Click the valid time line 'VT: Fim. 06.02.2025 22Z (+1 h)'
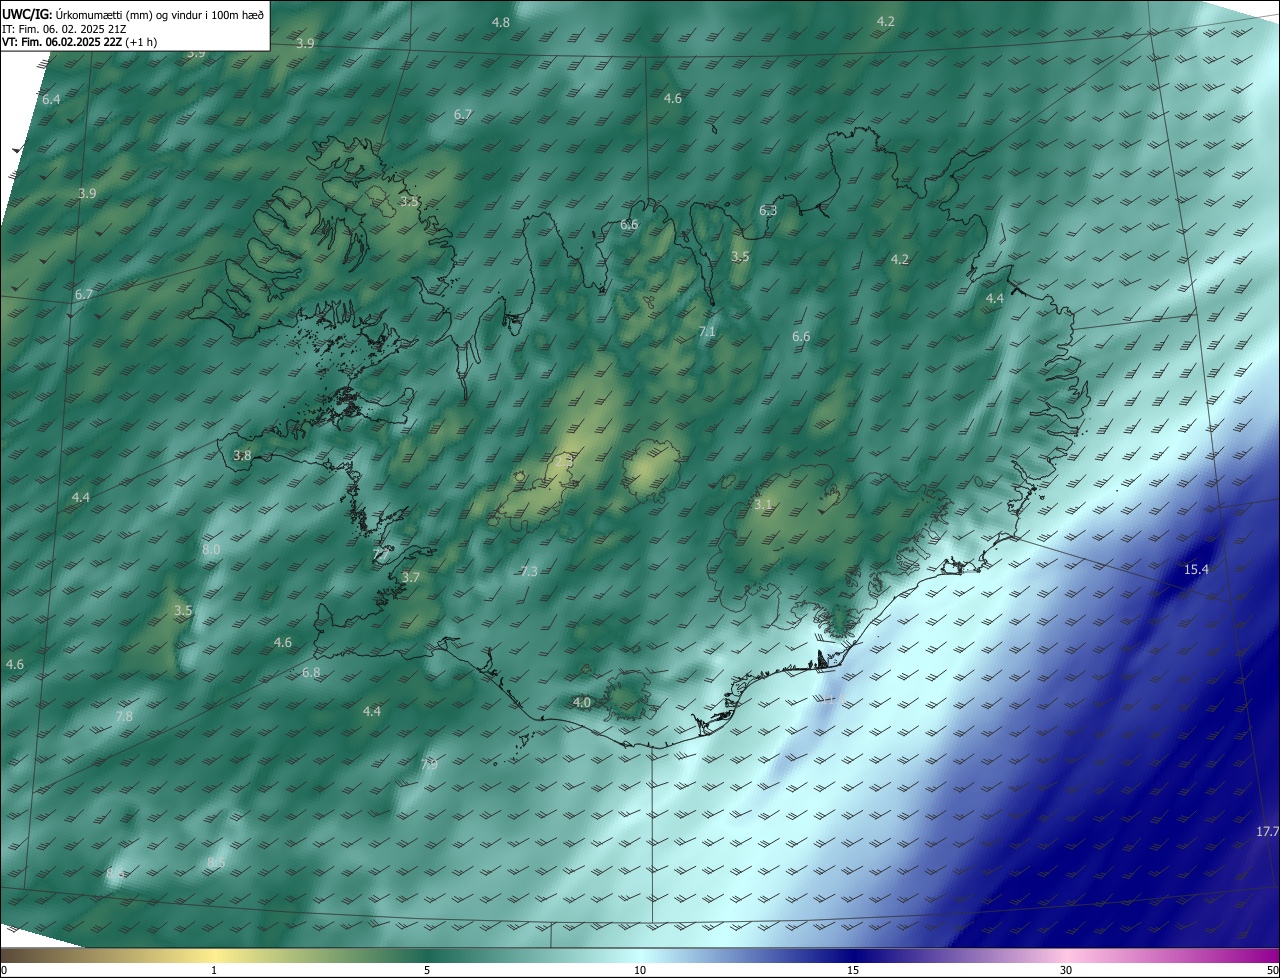This screenshot has height=978, width=1280. (79, 42)
